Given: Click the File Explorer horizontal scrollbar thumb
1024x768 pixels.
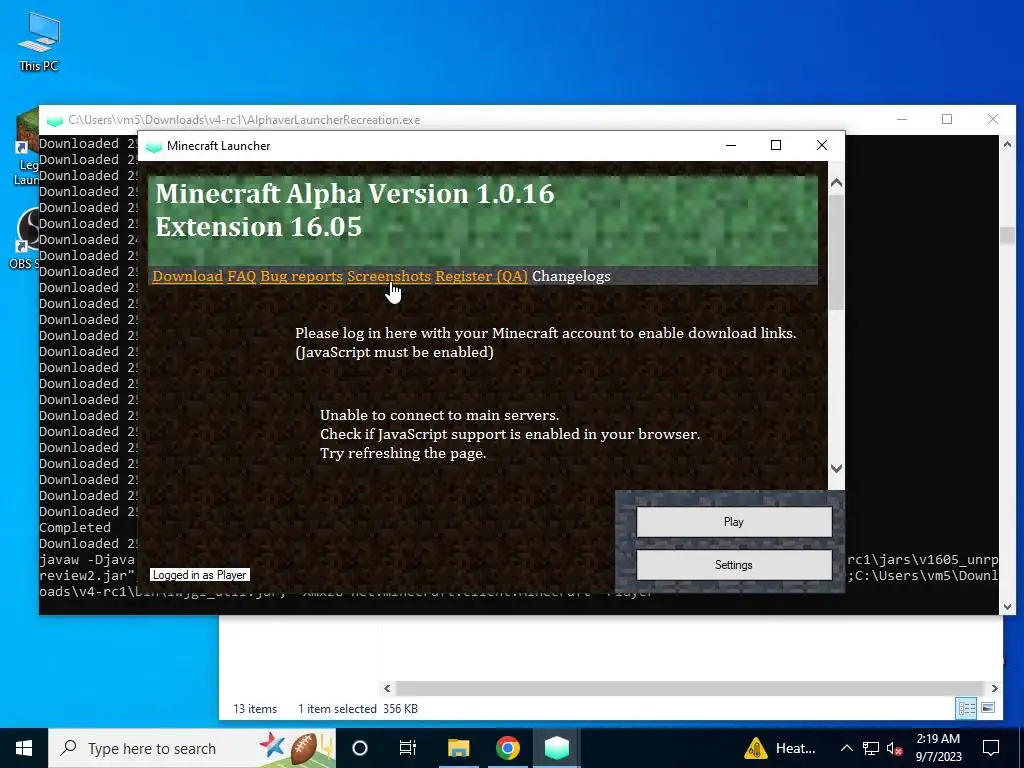Looking at the screenshot, I should 690,688.
